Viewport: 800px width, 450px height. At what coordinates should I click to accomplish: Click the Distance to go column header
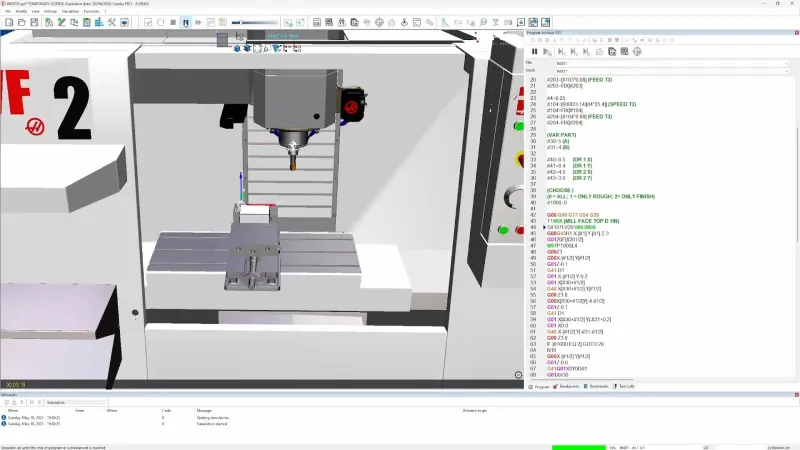(474, 410)
